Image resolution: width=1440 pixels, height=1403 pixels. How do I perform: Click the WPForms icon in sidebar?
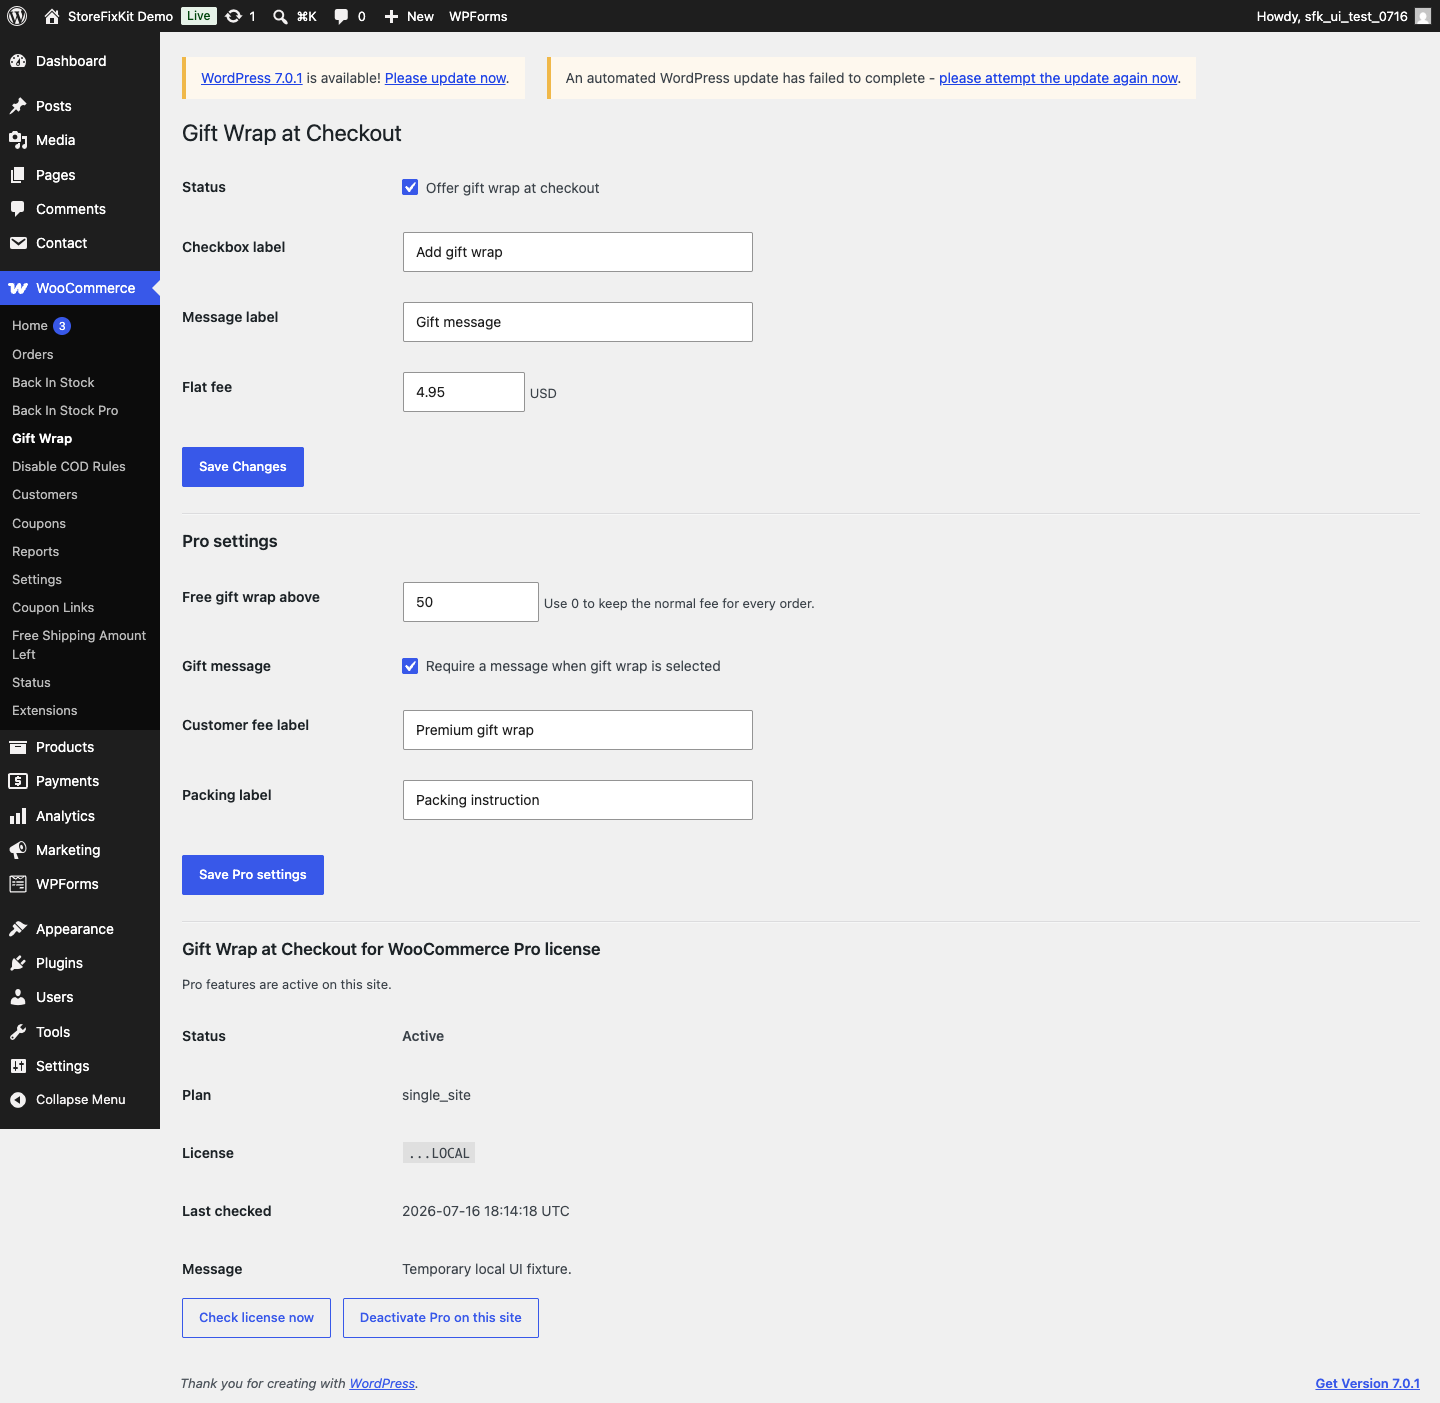click(18, 884)
